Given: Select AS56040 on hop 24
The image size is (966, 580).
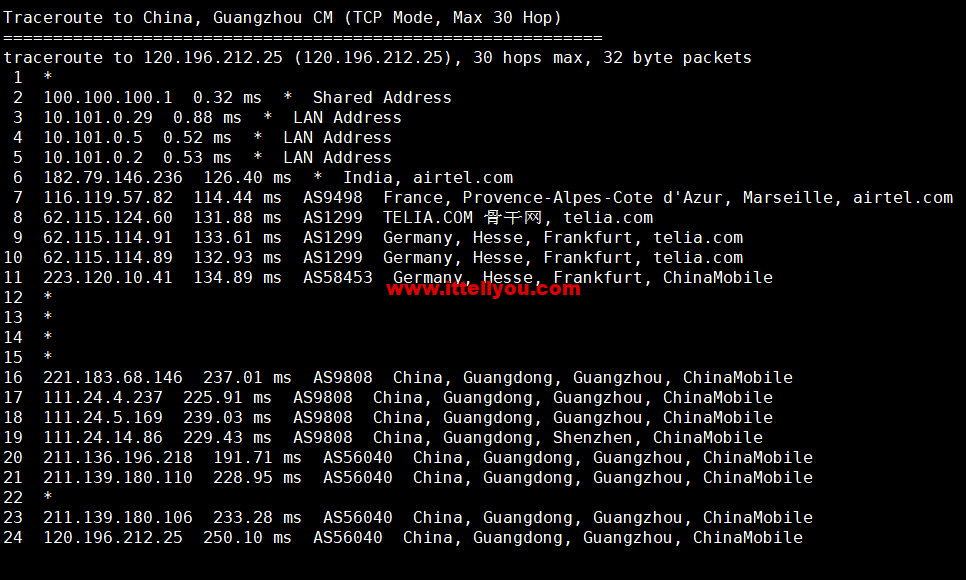Looking at the screenshot, I should click(x=347, y=537).
